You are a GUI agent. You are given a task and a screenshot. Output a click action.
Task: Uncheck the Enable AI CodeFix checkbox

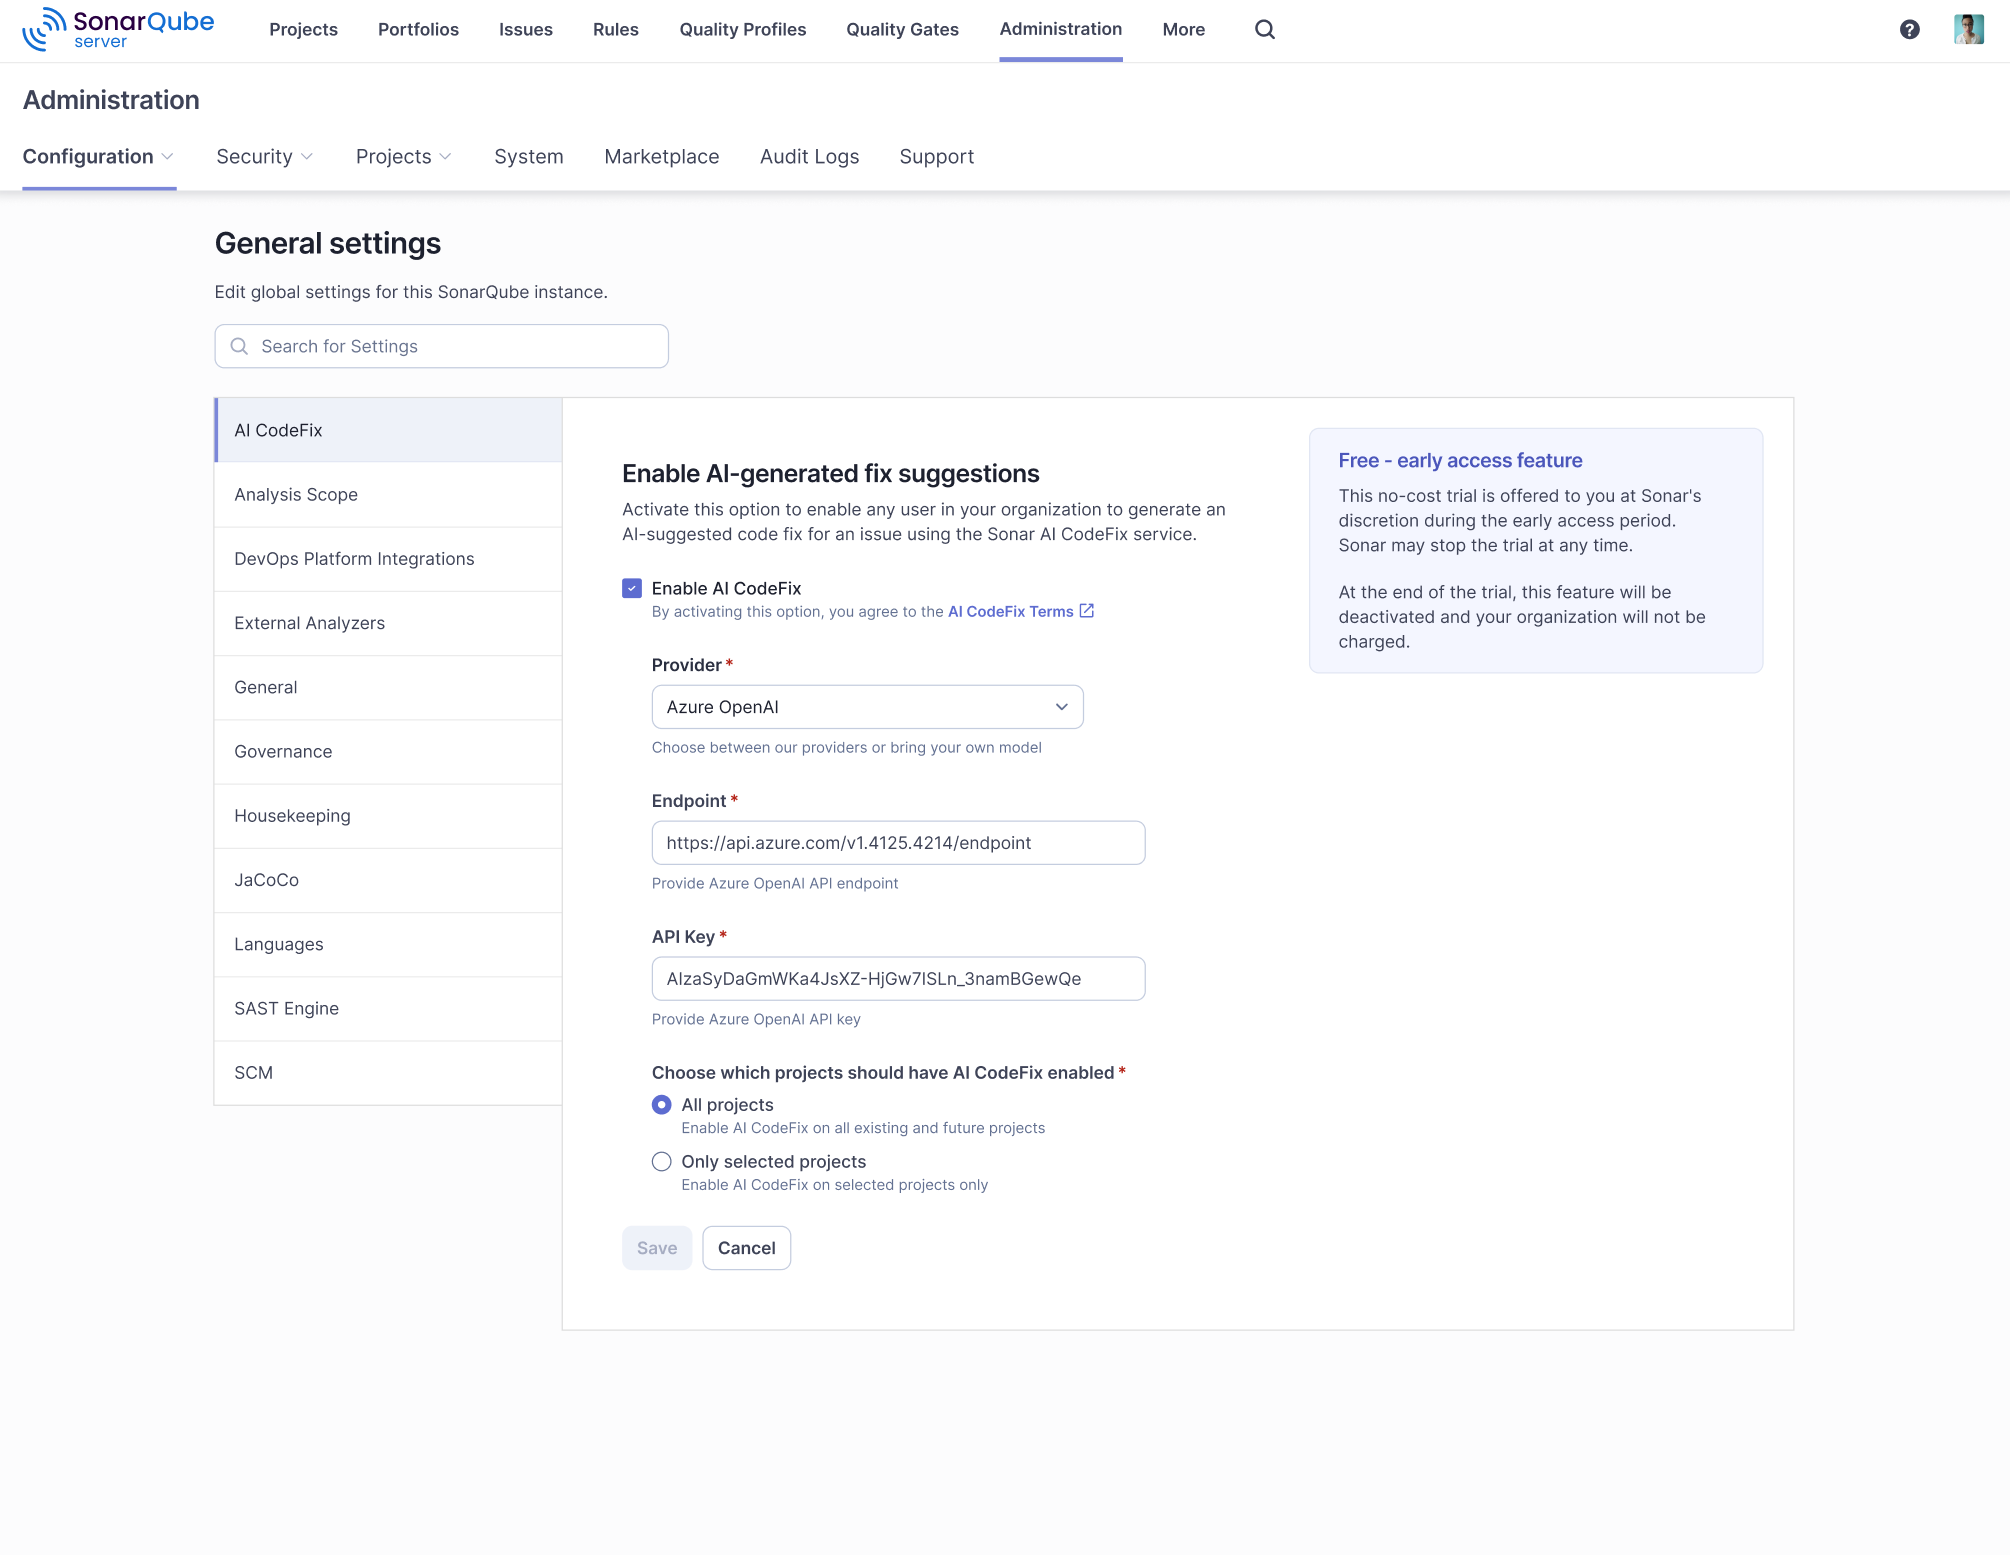[x=631, y=588]
